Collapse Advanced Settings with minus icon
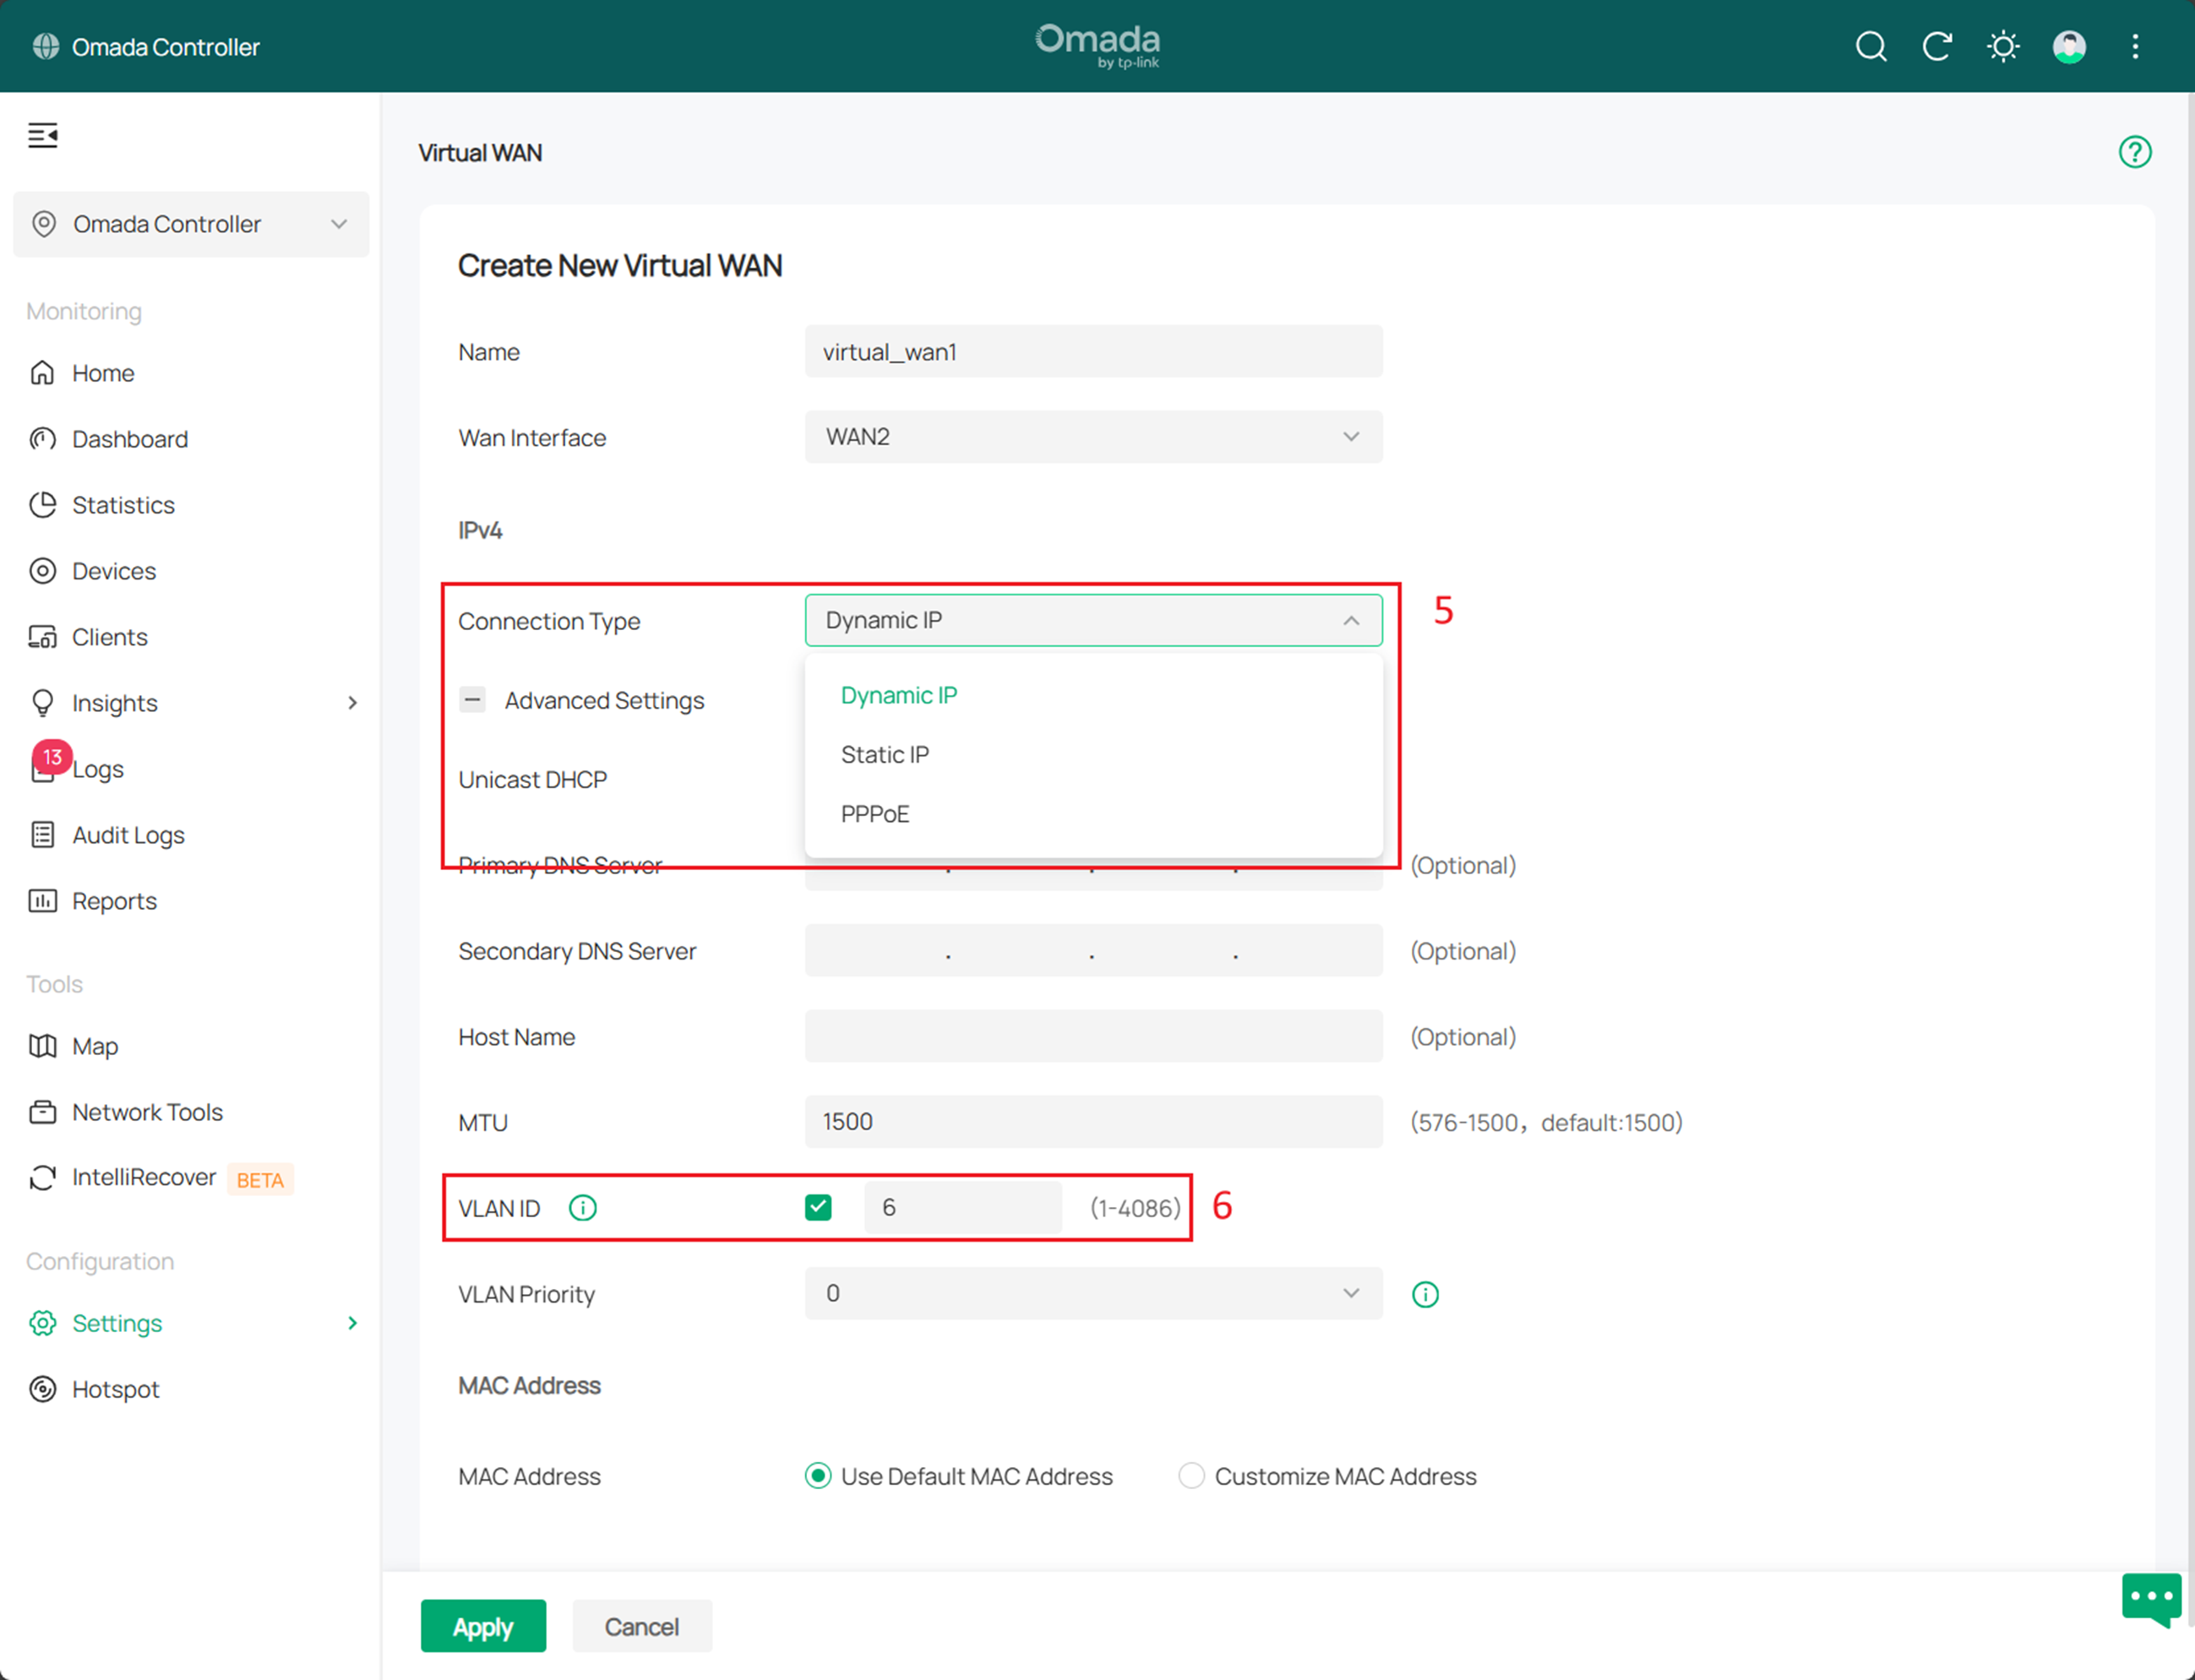The image size is (2195, 1680). click(472, 700)
